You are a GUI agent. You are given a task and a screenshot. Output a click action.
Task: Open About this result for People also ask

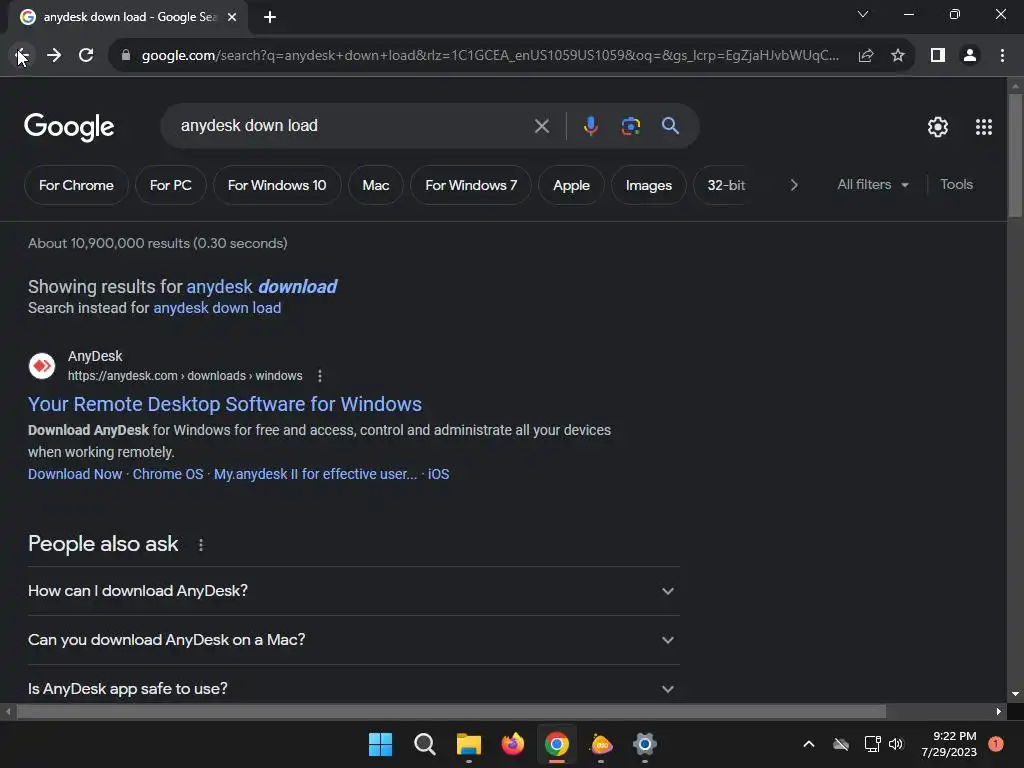(200, 545)
